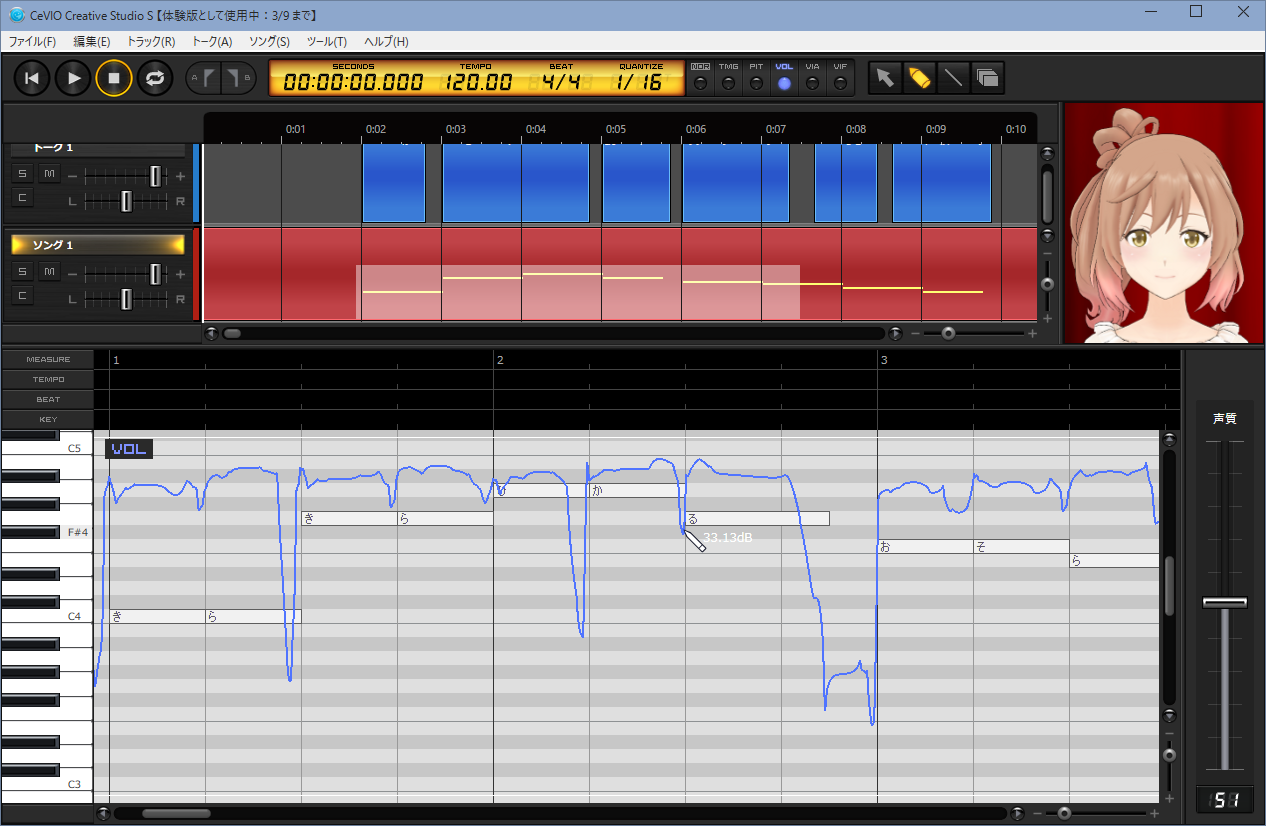The width and height of the screenshot is (1266, 826).
Task: Click the overlapping layers tool icon
Action: tap(987, 78)
